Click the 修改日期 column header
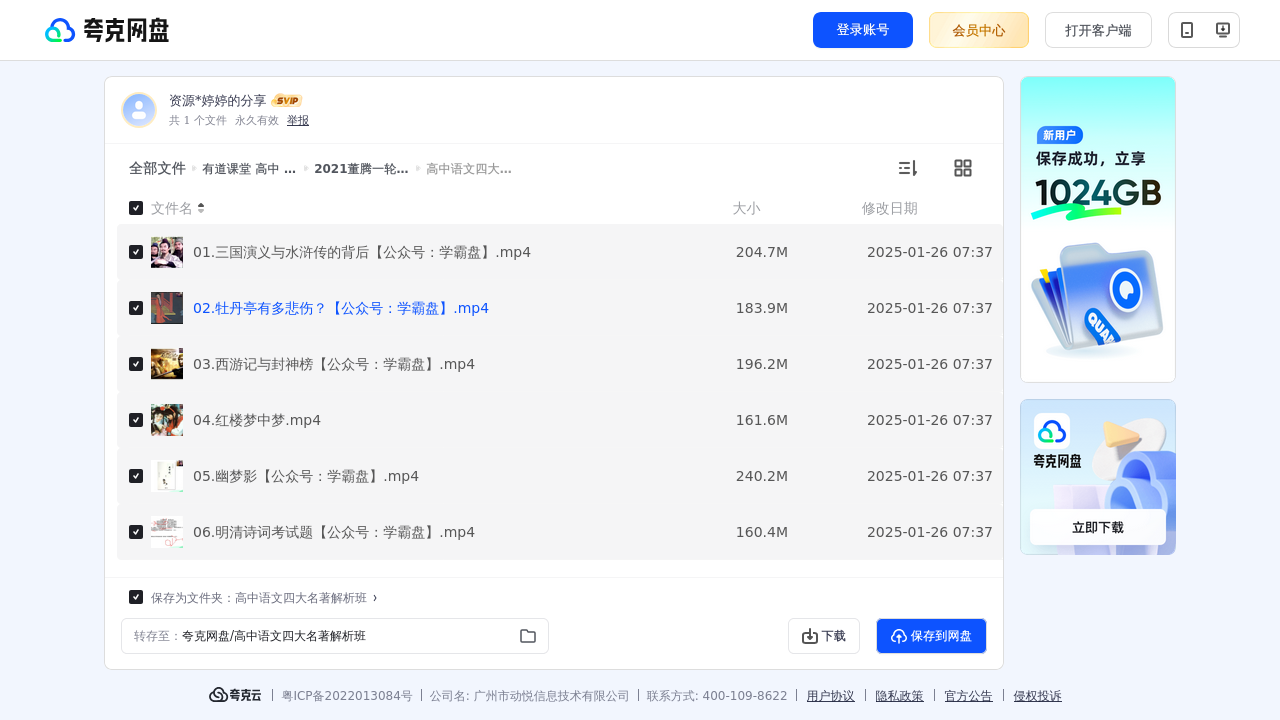The width and height of the screenshot is (1280, 720). [x=890, y=208]
